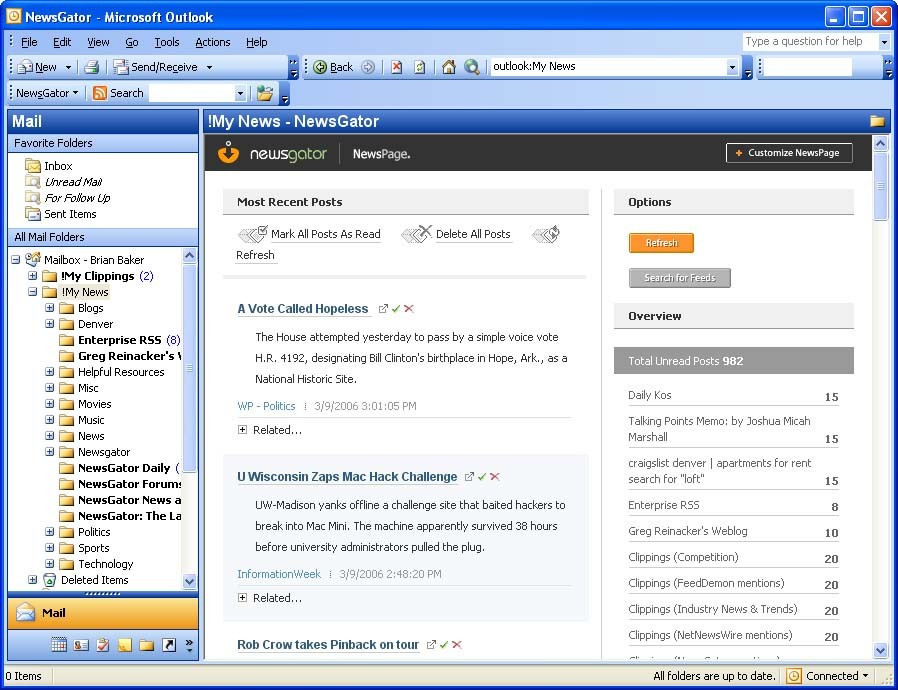Expand the Technology folder

click(x=50, y=563)
